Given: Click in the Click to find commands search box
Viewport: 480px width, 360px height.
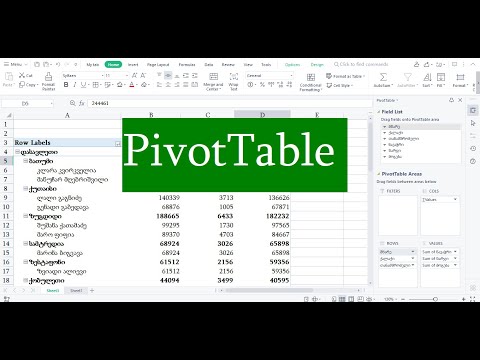Looking at the screenshot, I should tap(362, 64).
